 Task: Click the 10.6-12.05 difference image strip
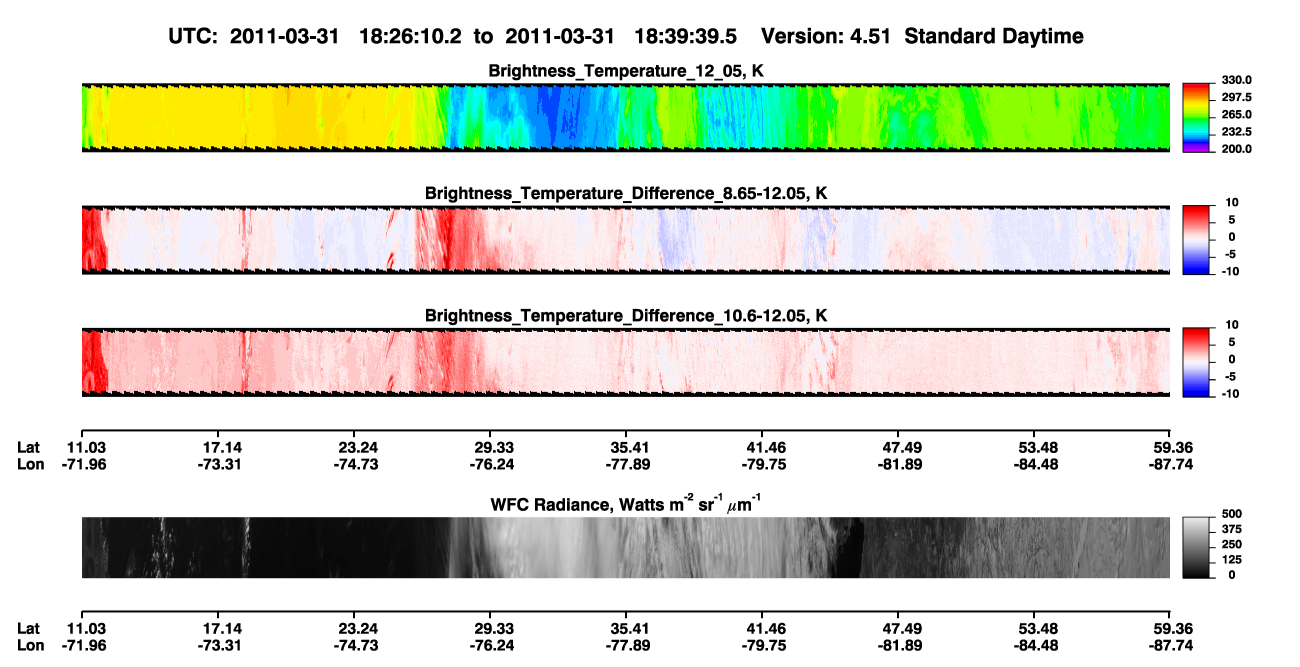tap(625, 362)
